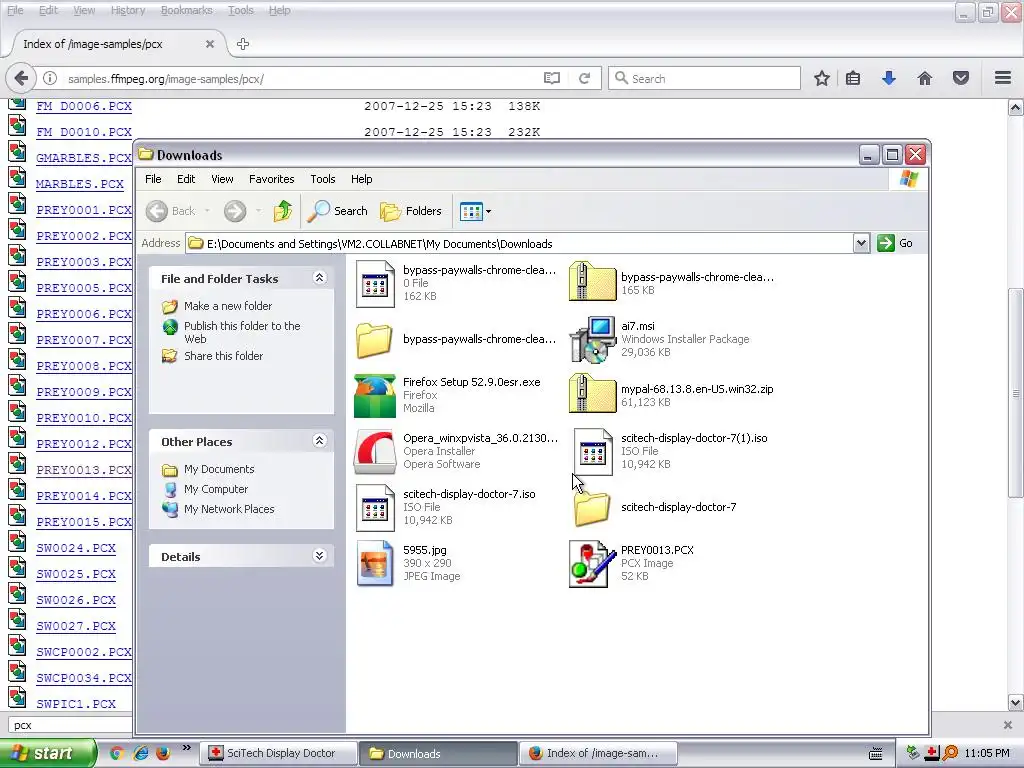Select scitech-display-doctor-7.iso file
Image resolution: width=1024 pixels, height=768 pixels.
coord(375,507)
